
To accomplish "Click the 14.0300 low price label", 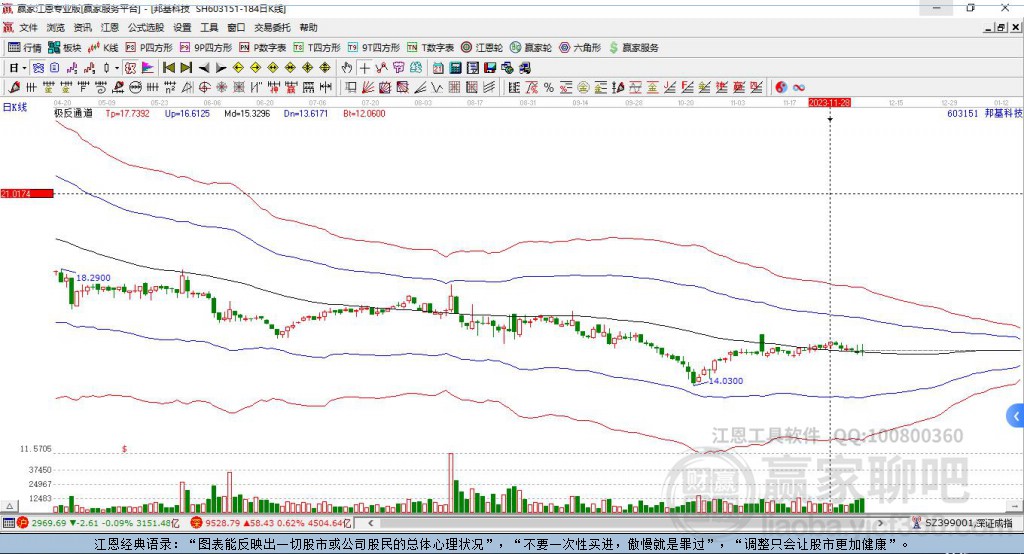I will click(x=726, y=381).
